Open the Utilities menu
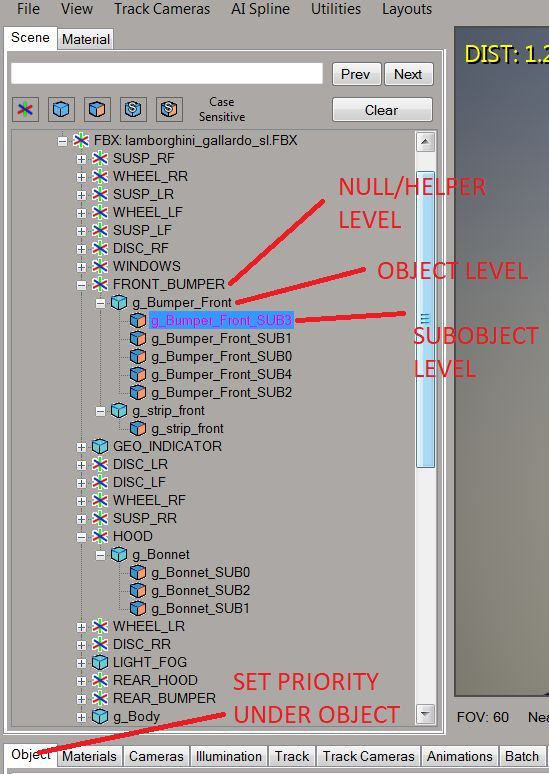The height and width of the screenshot is (774, 549). pyautogui.click(x=336, y=9)
